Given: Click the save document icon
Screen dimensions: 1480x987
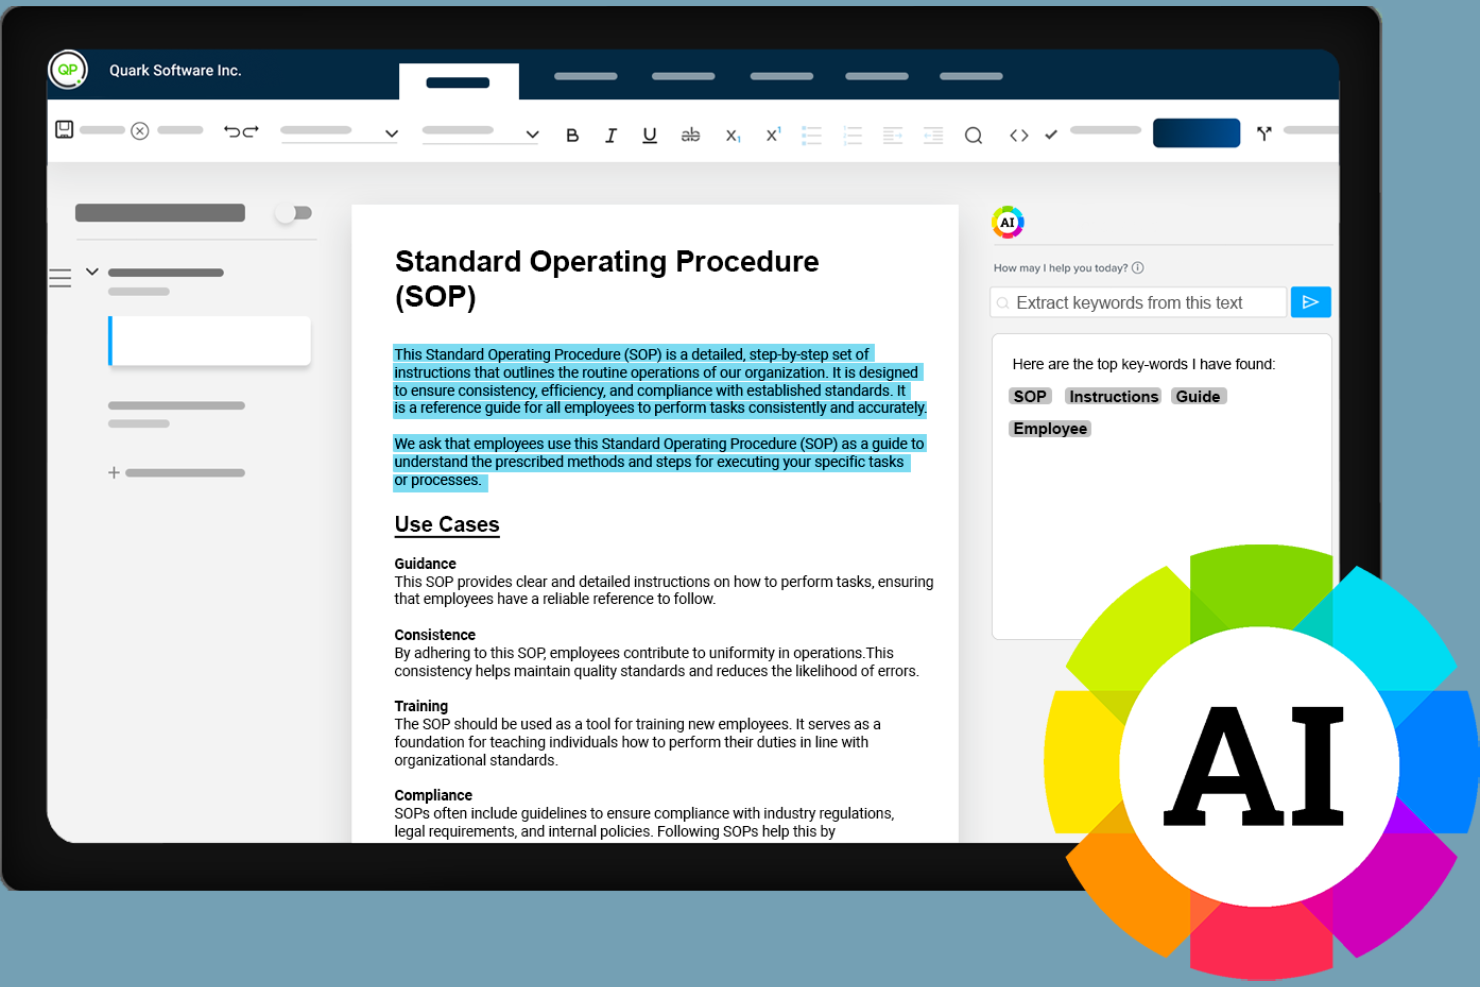Looking at the screenshot, I should point(64,129).
